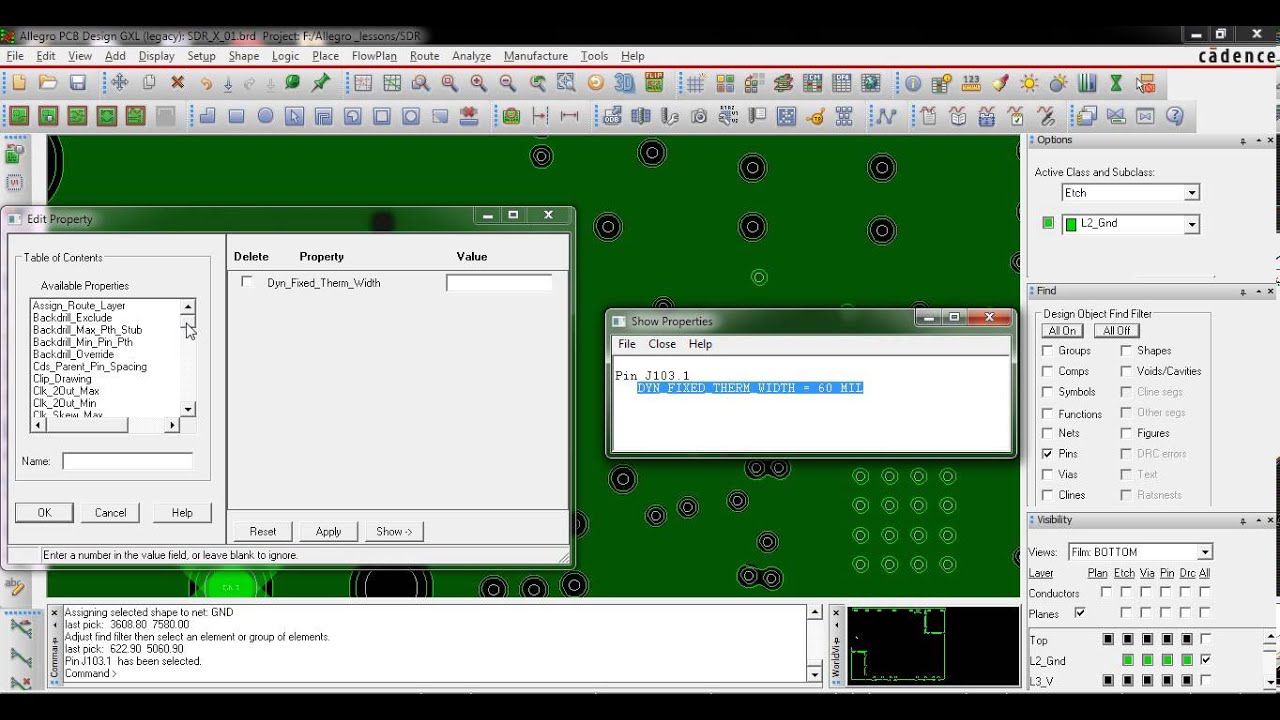Image resolution: width=1280 pixels, height=720 pixels.
Task: Click the Reset button
Action: coord(263,531)
